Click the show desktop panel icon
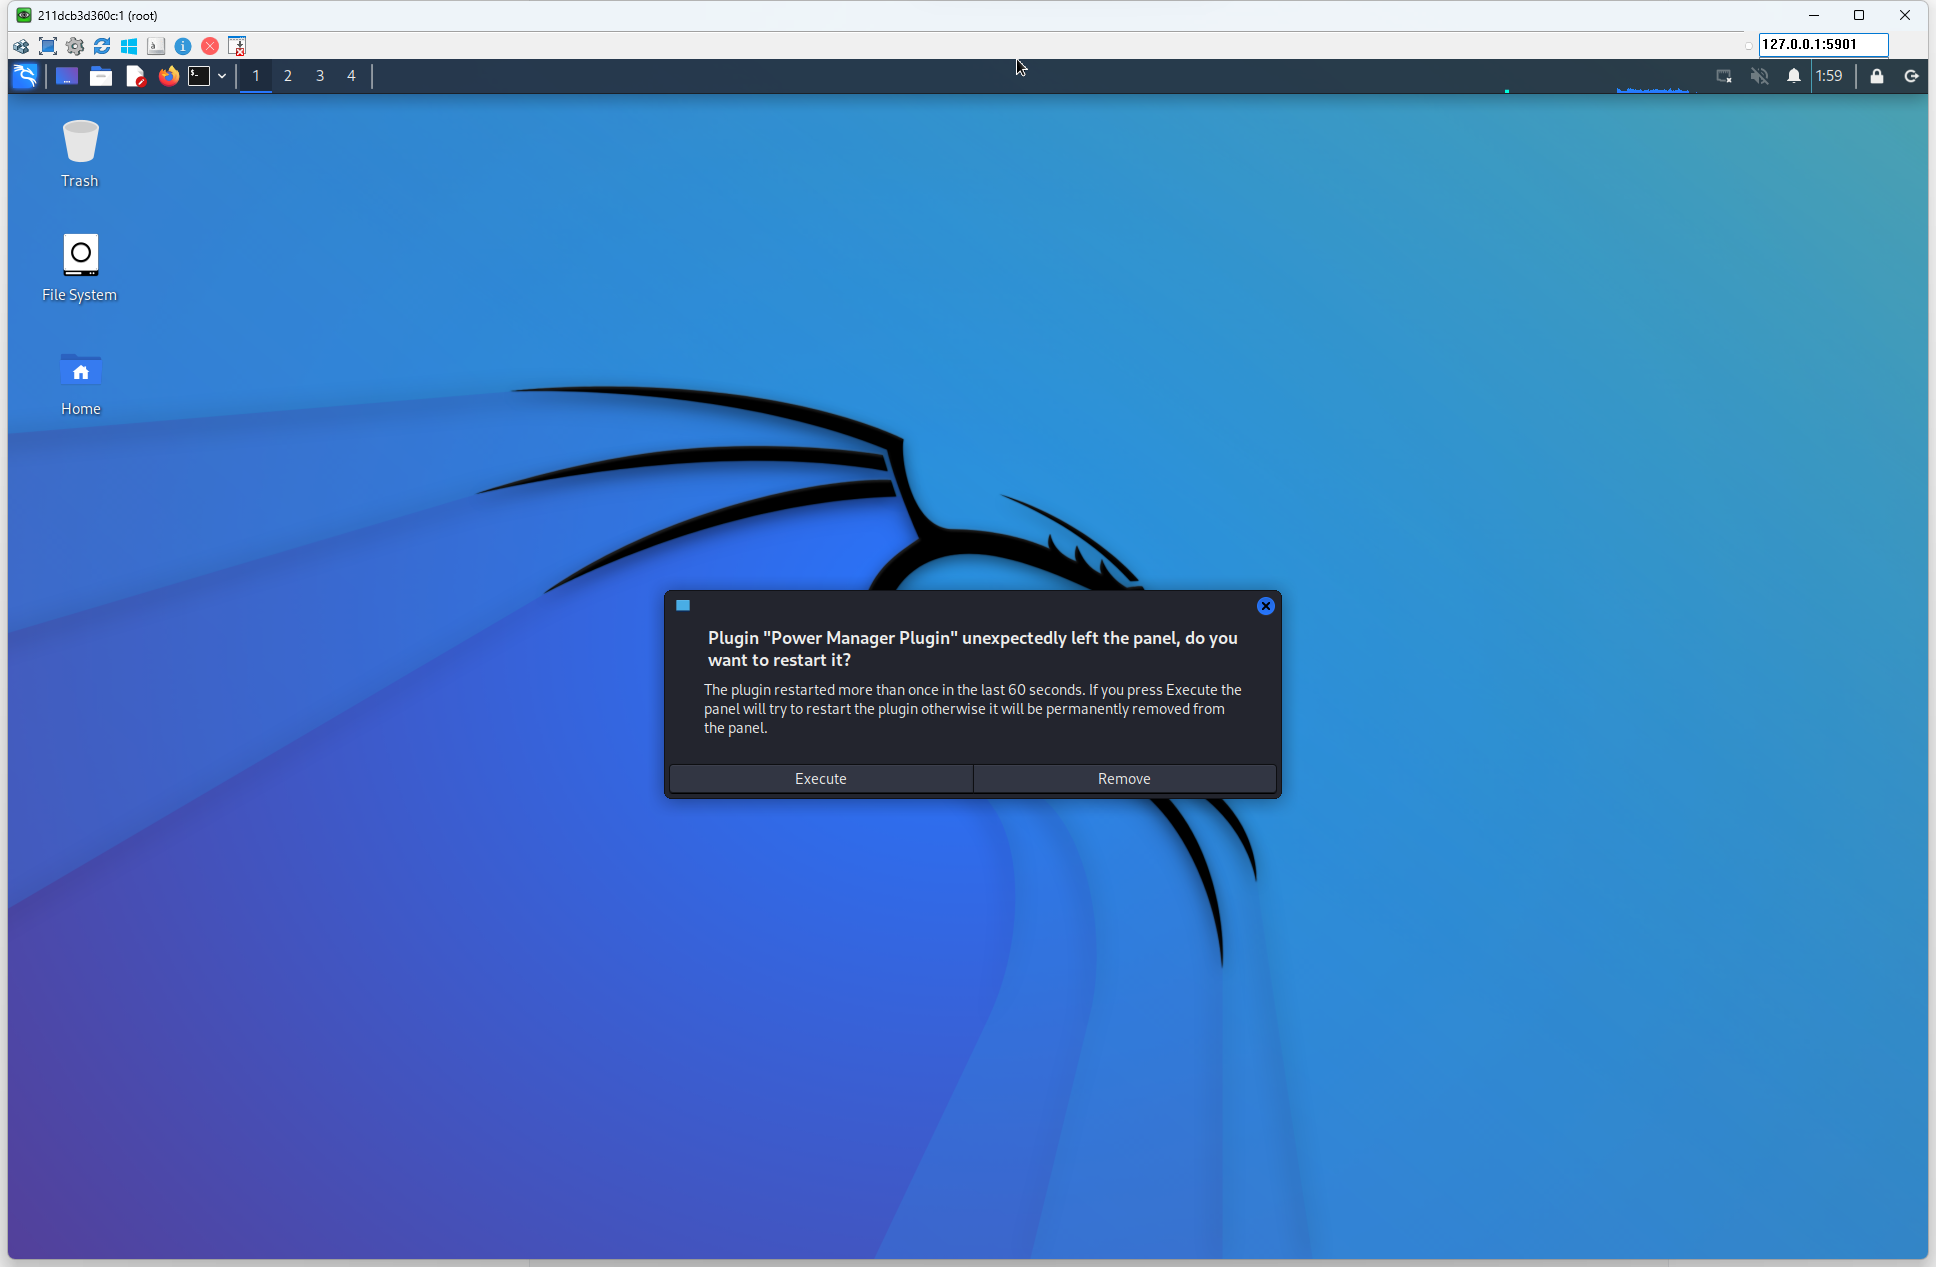The image size is (1936, 1267). coord(67,76)
